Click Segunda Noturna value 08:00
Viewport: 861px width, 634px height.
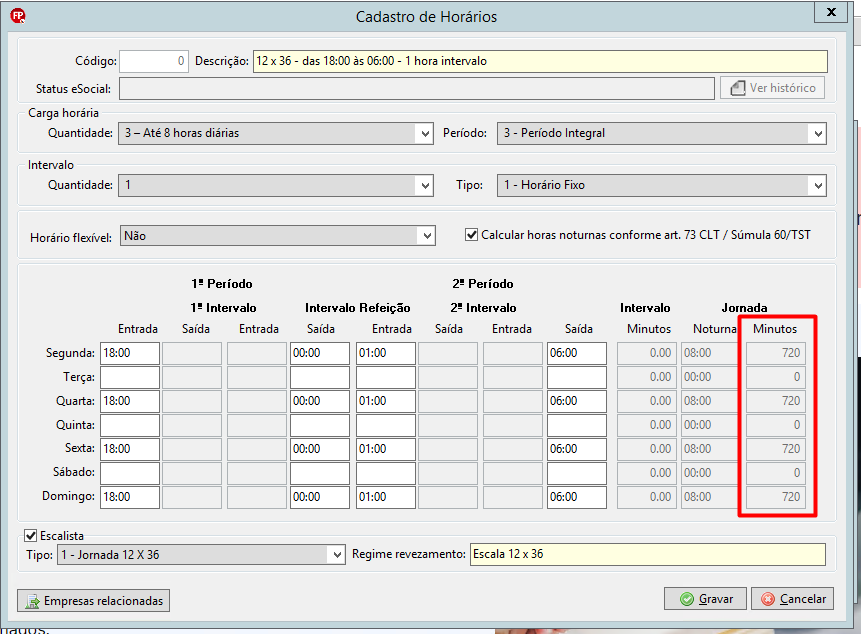pyautogui.click(x=711, y=354)
